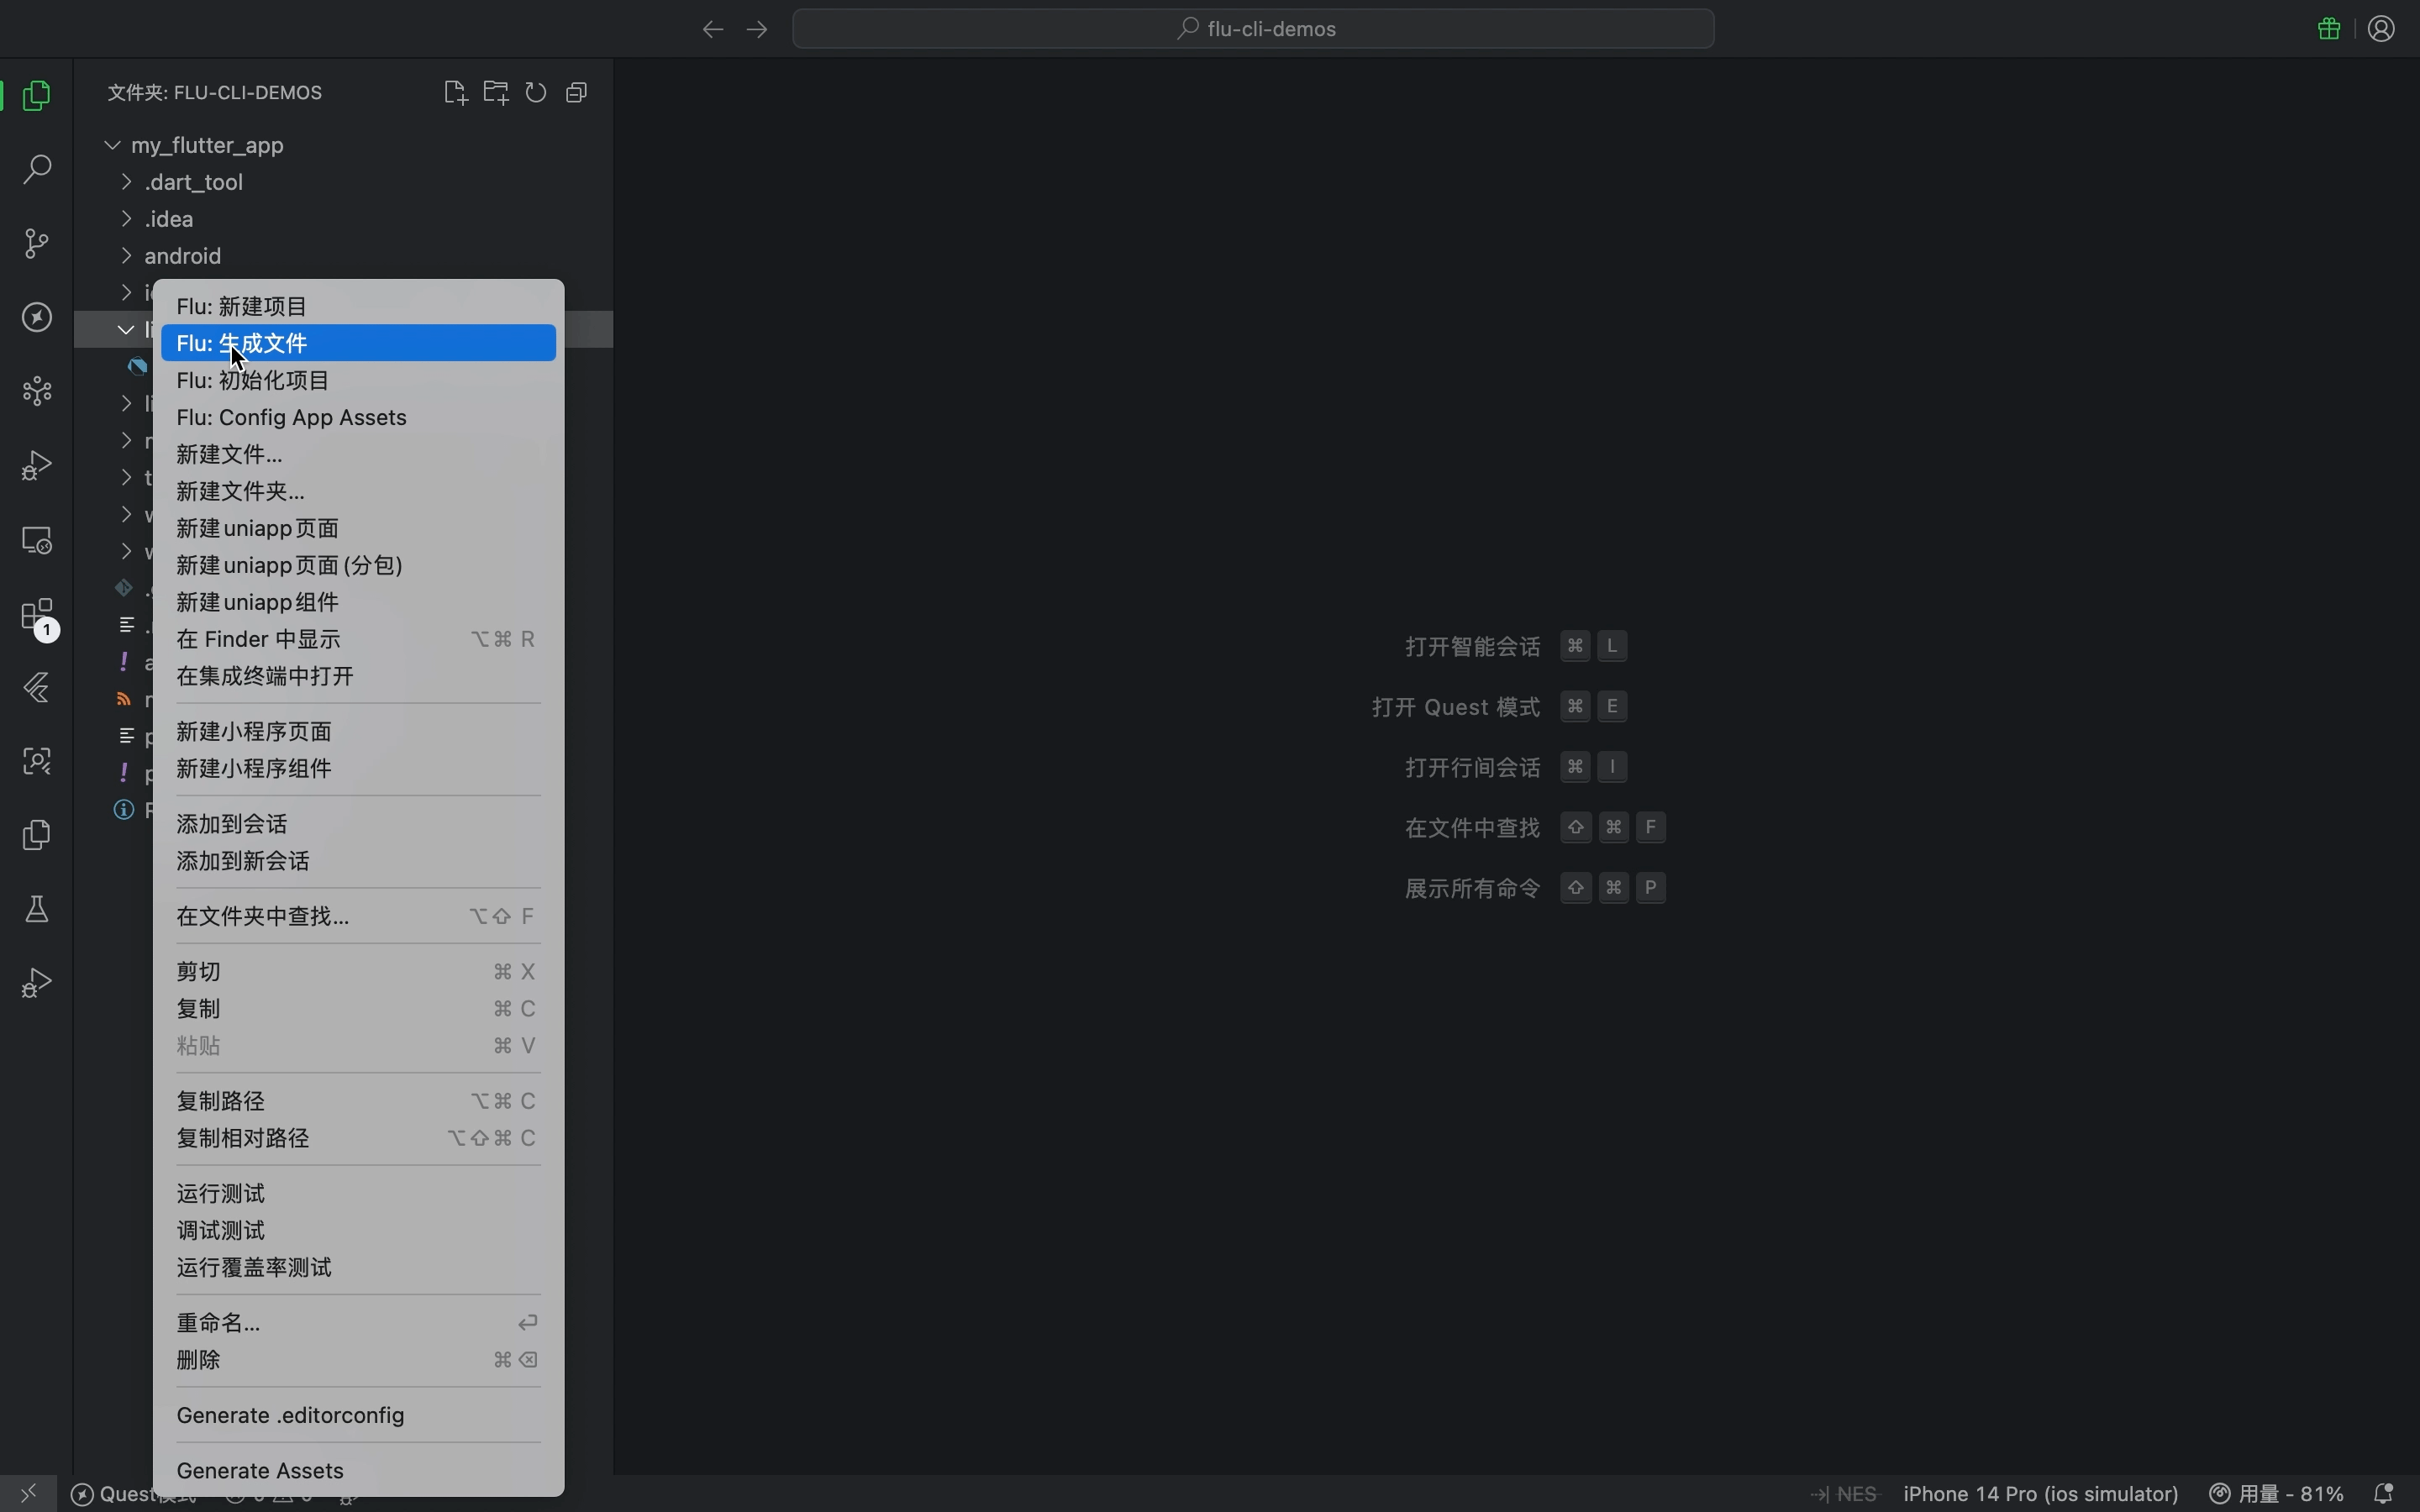Click Generate Assets at menu bottom
The height and width of the screenshot is (1512, 2420).
[259, 1470]
